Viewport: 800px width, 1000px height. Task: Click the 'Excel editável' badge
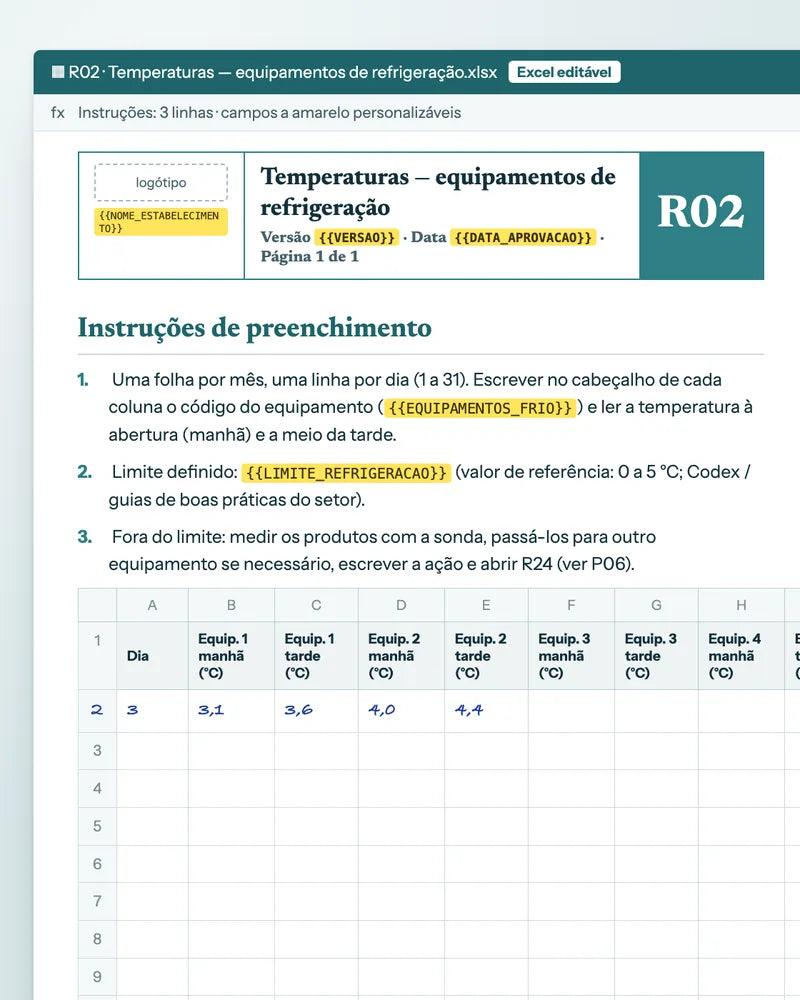point(564,72)
